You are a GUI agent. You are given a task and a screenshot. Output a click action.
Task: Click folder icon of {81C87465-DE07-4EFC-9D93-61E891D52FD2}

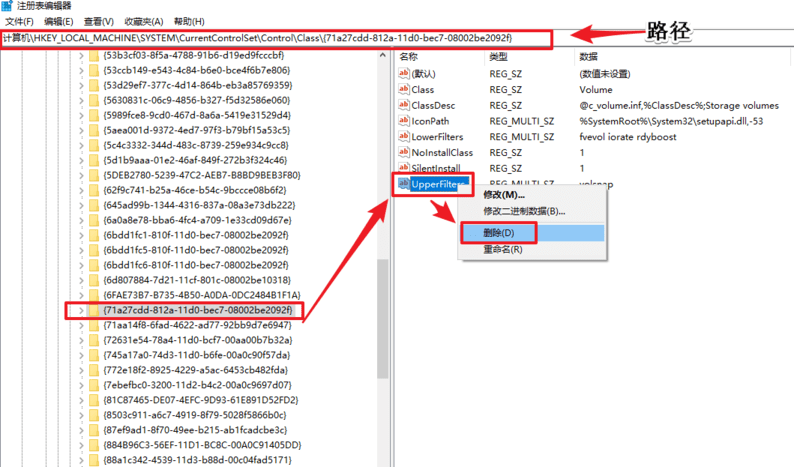click(x=94, y=400)
